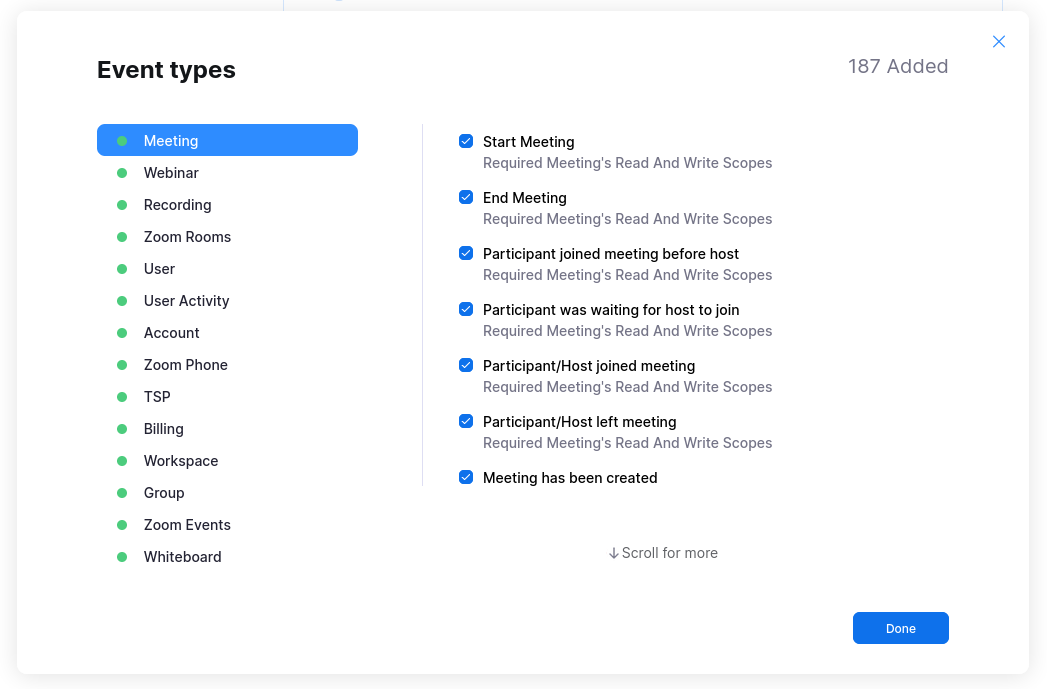Click the Done button
The width and height of the screenshot is (1047, 689).
[900, 628]
